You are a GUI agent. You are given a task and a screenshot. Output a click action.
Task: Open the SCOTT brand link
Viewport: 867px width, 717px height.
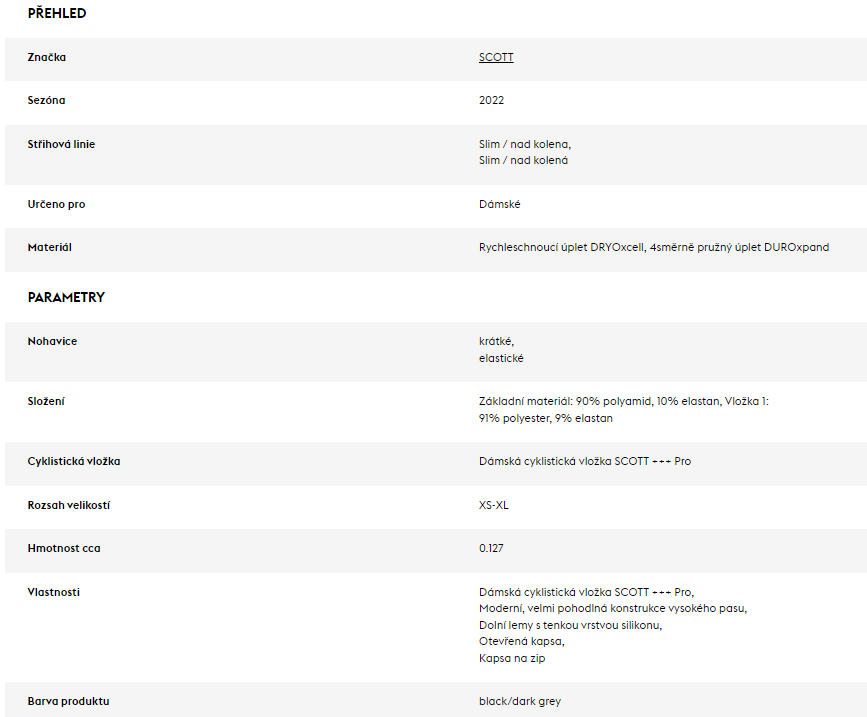coord(496,57)
